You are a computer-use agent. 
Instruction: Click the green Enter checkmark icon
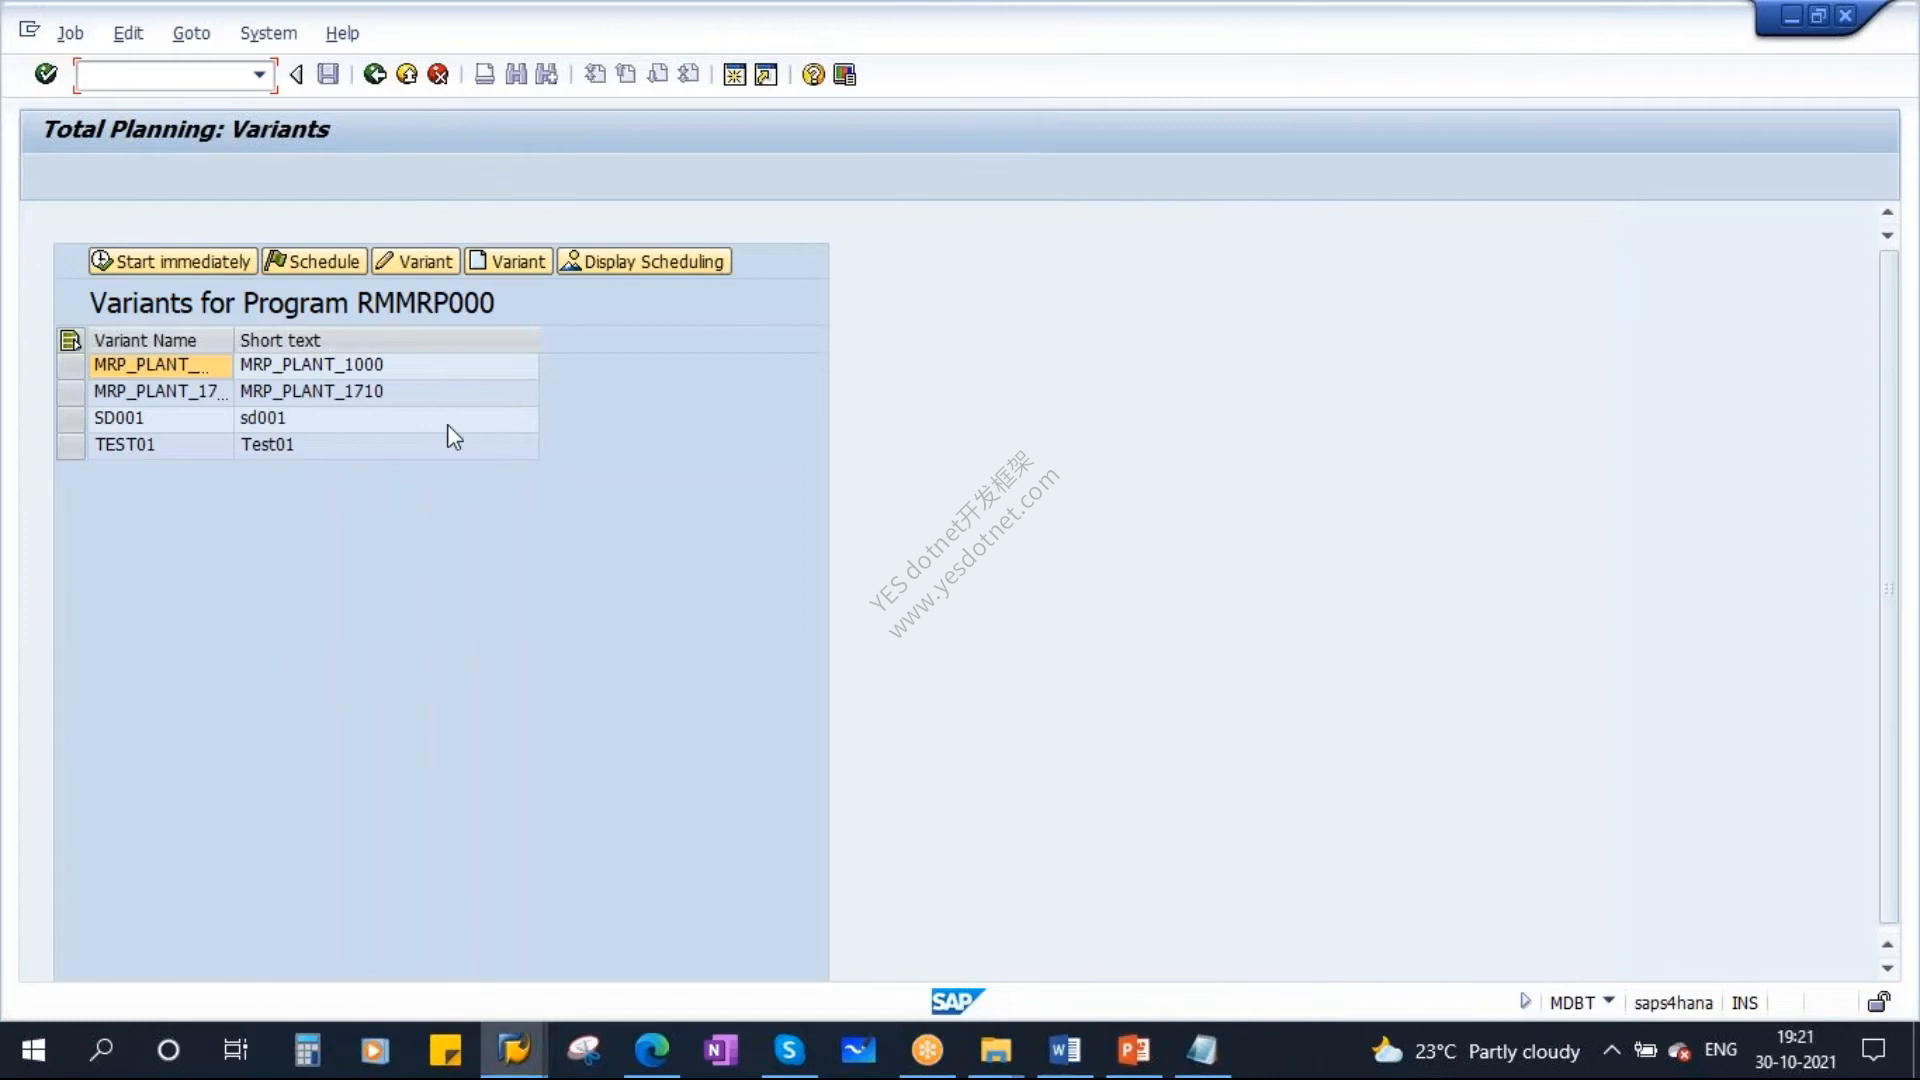pos(46,74)
